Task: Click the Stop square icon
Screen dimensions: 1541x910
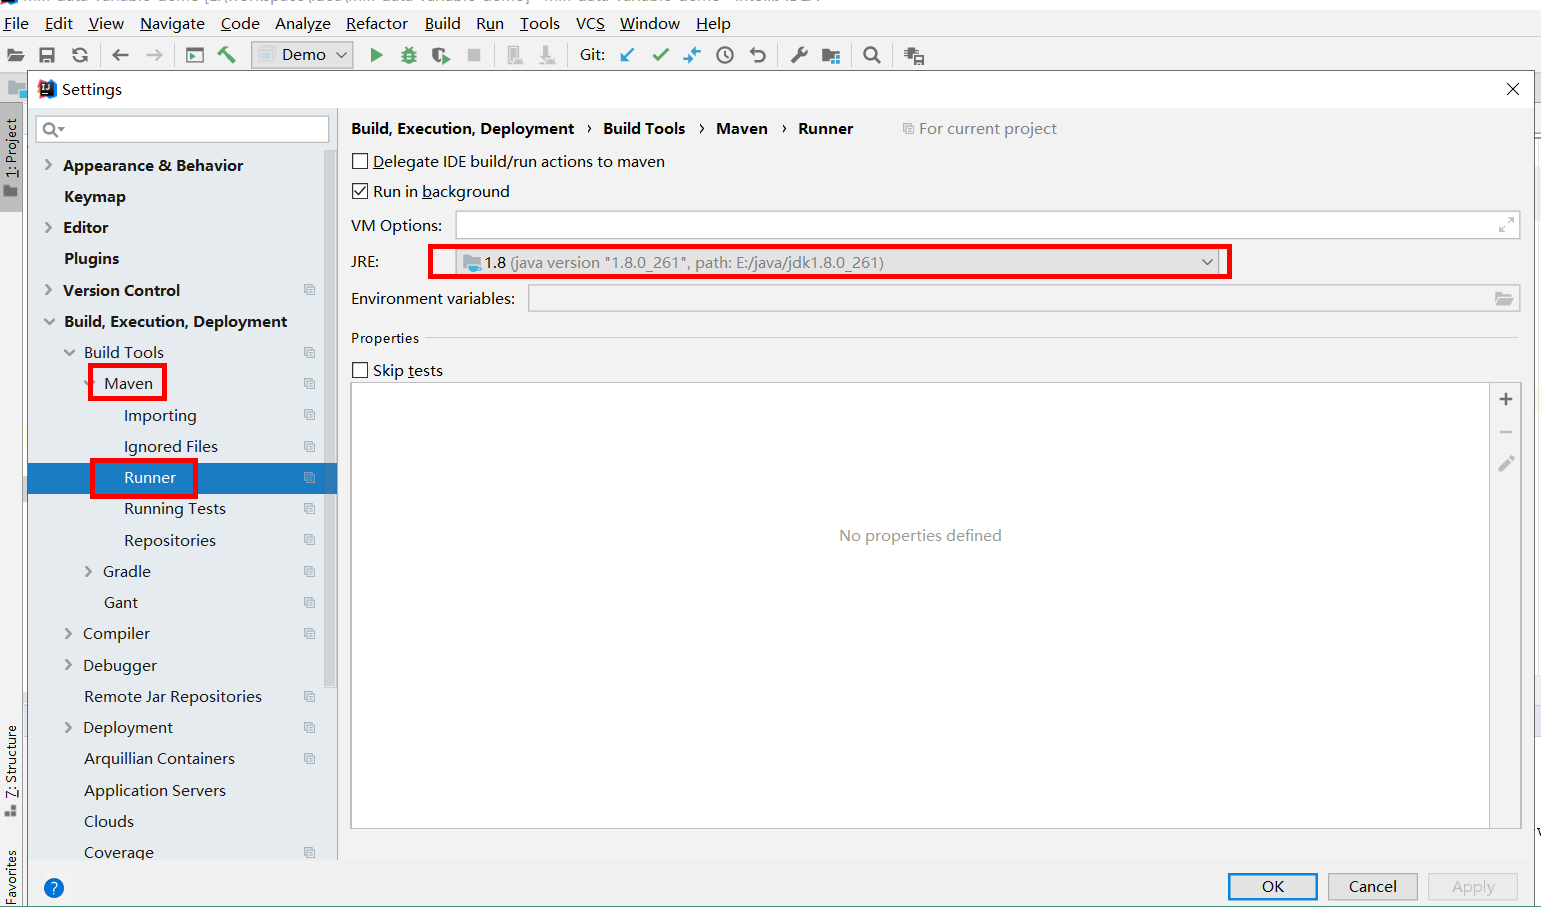Action: (x=474, y=55)
